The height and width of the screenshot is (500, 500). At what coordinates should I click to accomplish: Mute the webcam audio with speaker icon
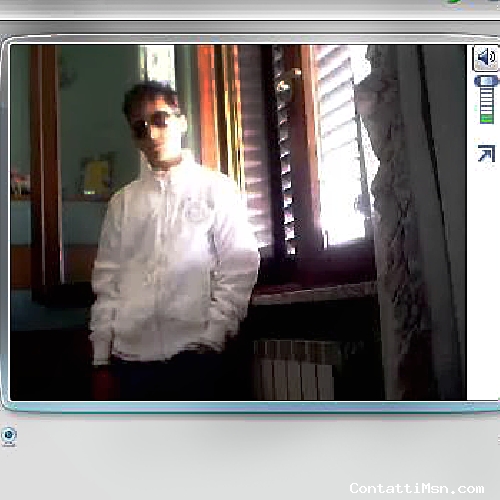click(x=485, y=58)
